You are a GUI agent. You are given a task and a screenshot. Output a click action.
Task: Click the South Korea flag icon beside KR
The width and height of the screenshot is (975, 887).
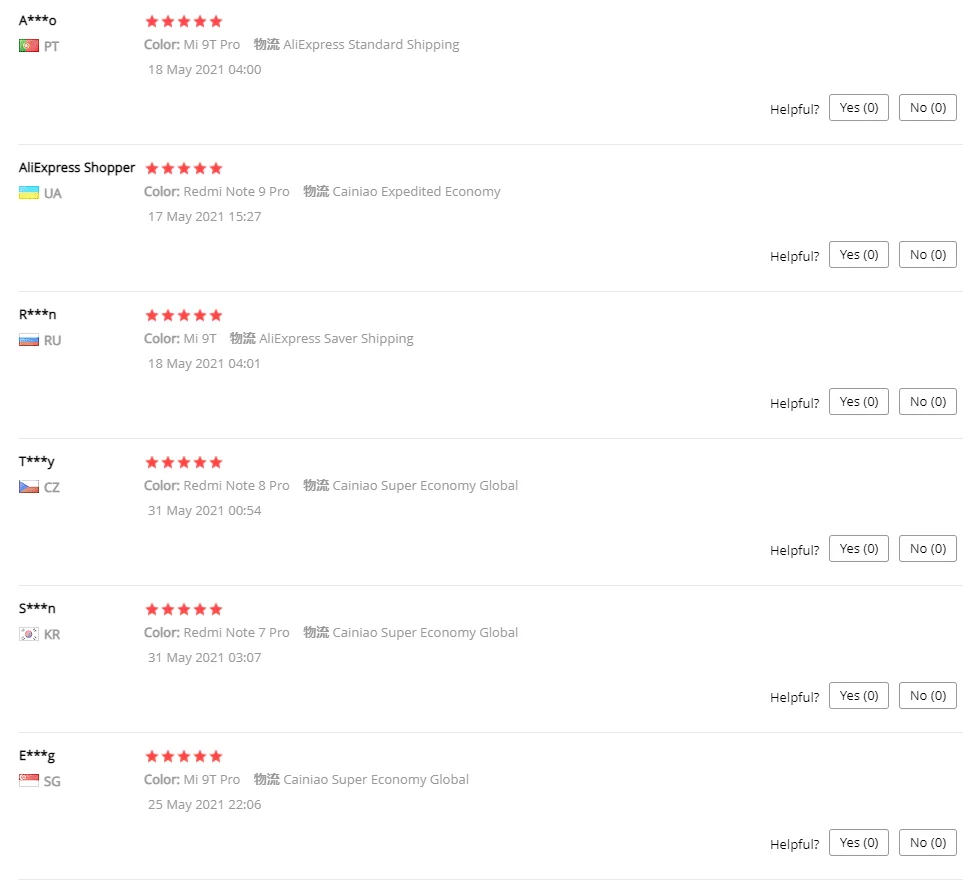click(x=28, y=634)
